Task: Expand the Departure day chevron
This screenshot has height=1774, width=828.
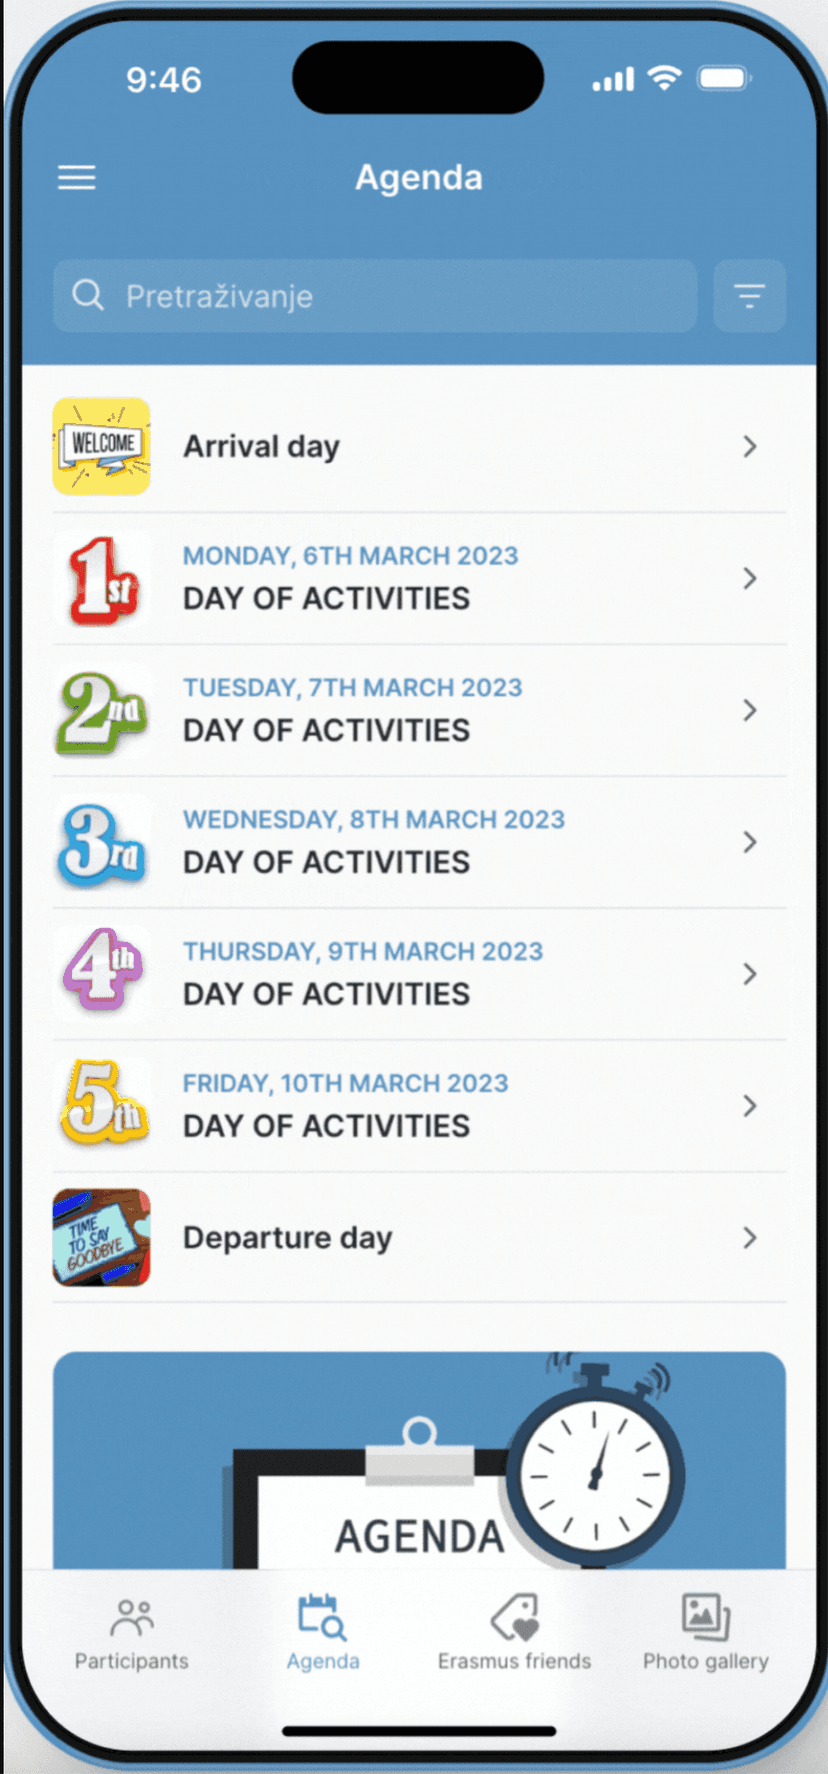Action: point(750,1238)
